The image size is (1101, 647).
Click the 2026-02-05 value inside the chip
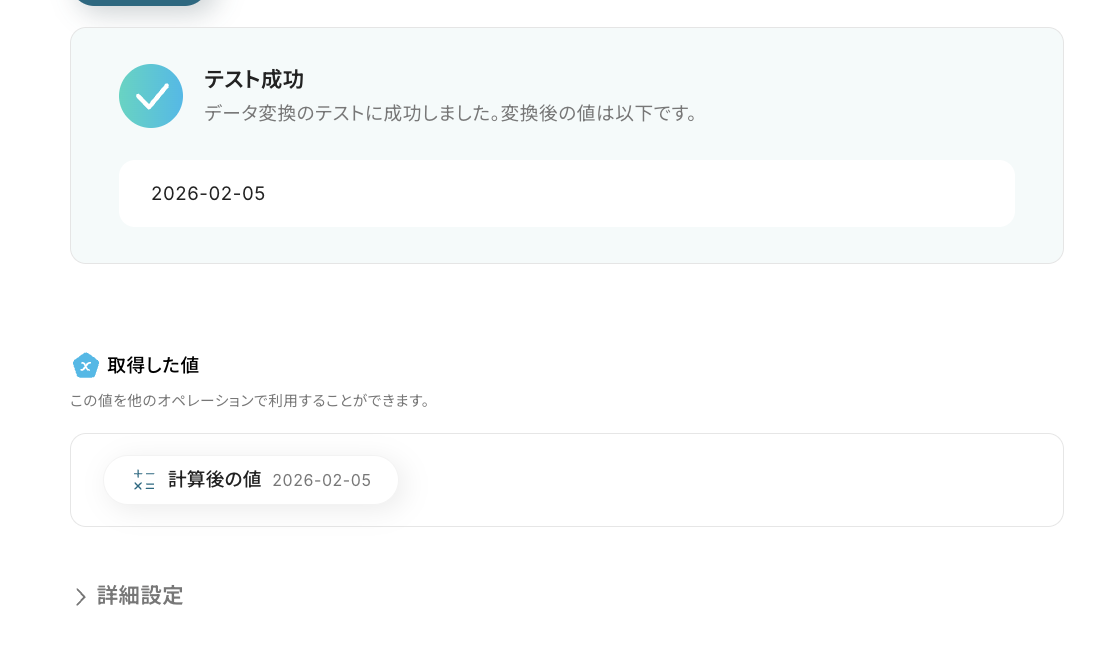tap(321, 481)
